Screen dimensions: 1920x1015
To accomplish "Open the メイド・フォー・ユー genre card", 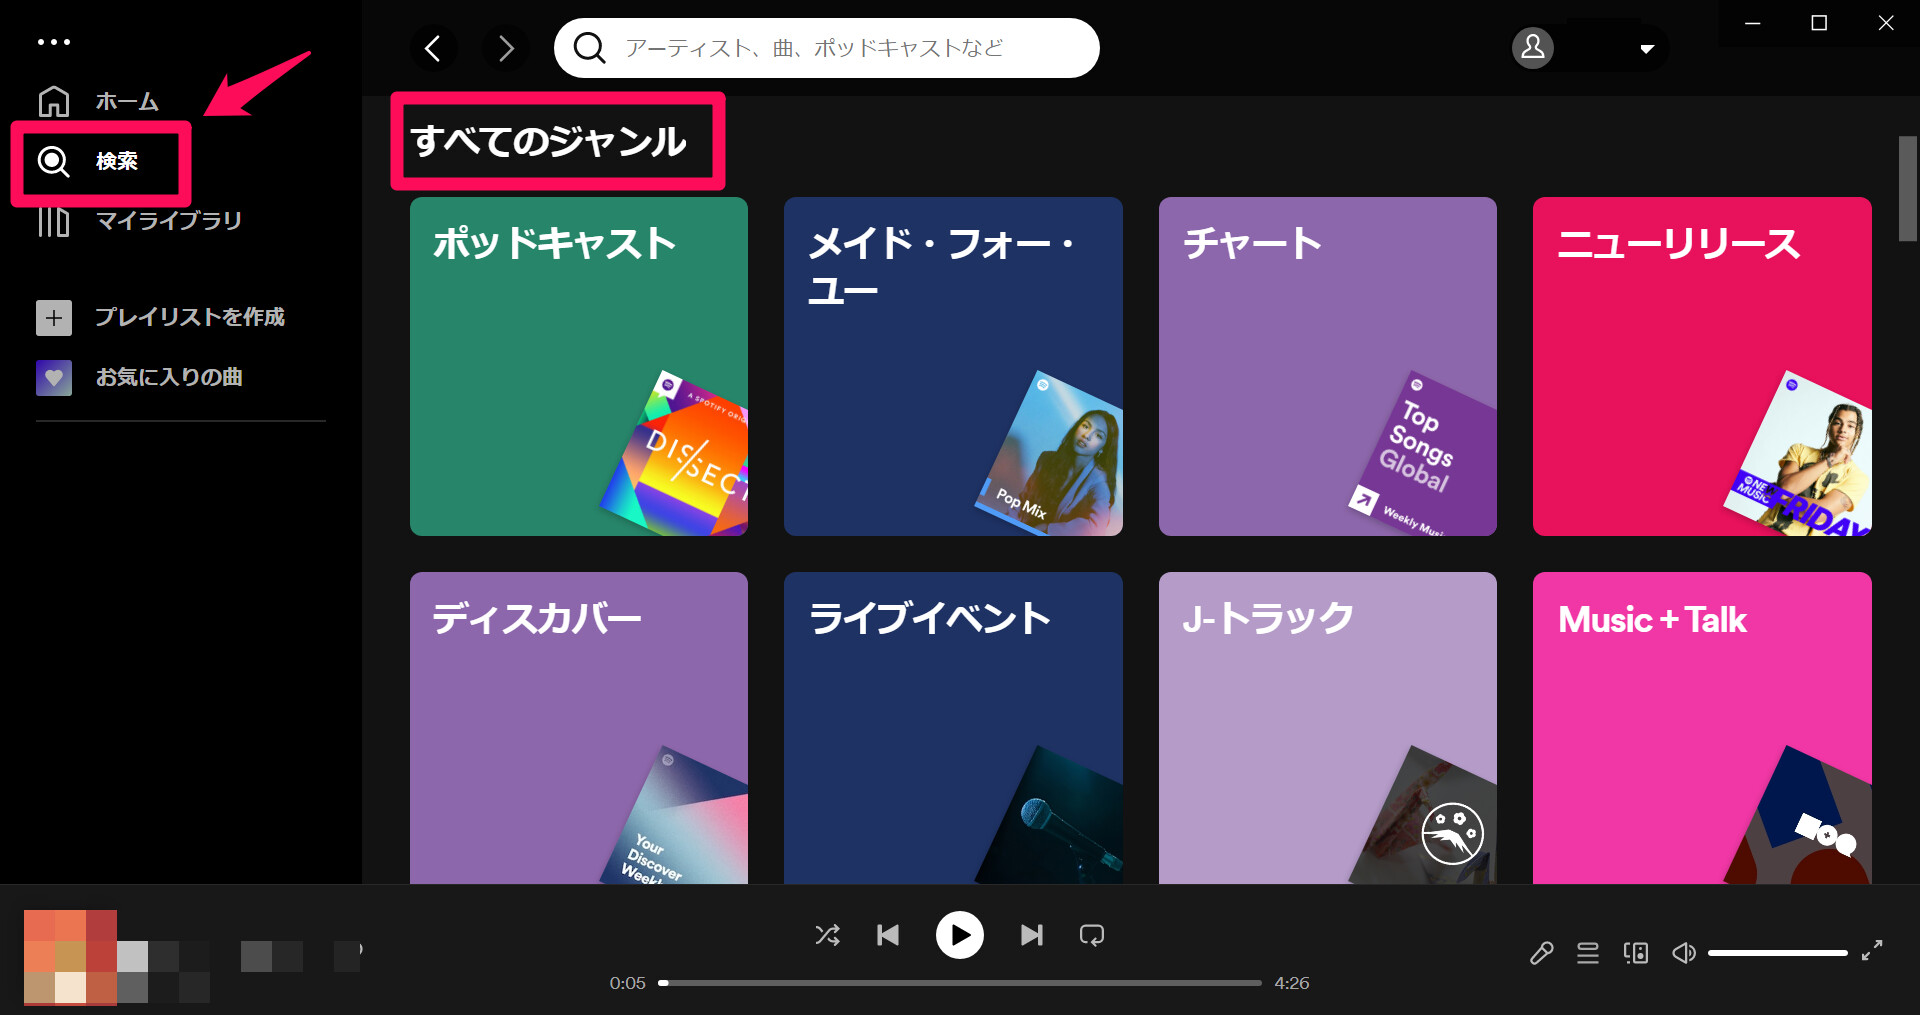I will click(x=953, y=366).
